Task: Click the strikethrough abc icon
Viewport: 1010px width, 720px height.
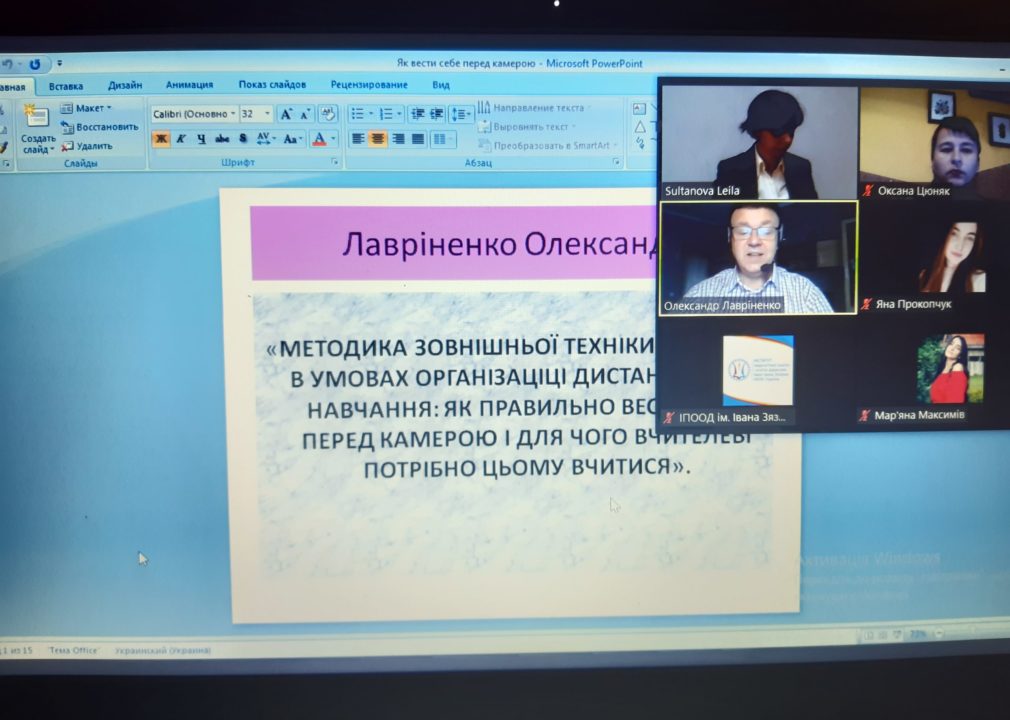Action: (222, 138)
